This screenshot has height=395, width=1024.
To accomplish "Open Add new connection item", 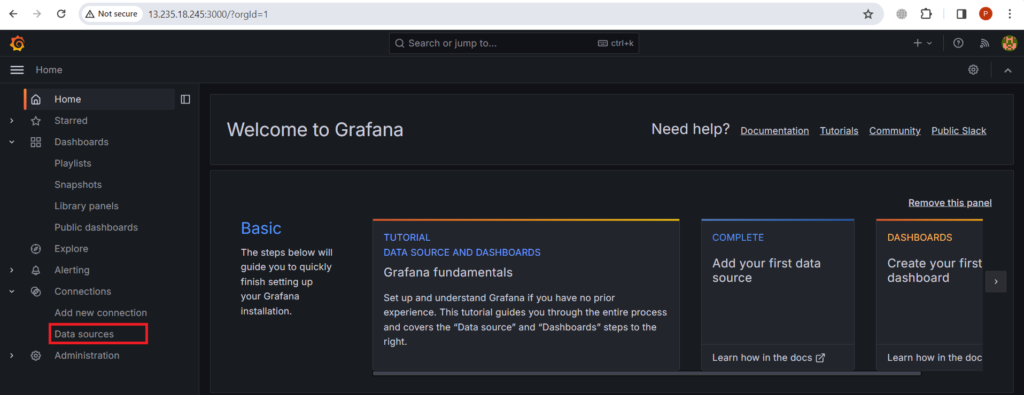I will tap(101, 313).
